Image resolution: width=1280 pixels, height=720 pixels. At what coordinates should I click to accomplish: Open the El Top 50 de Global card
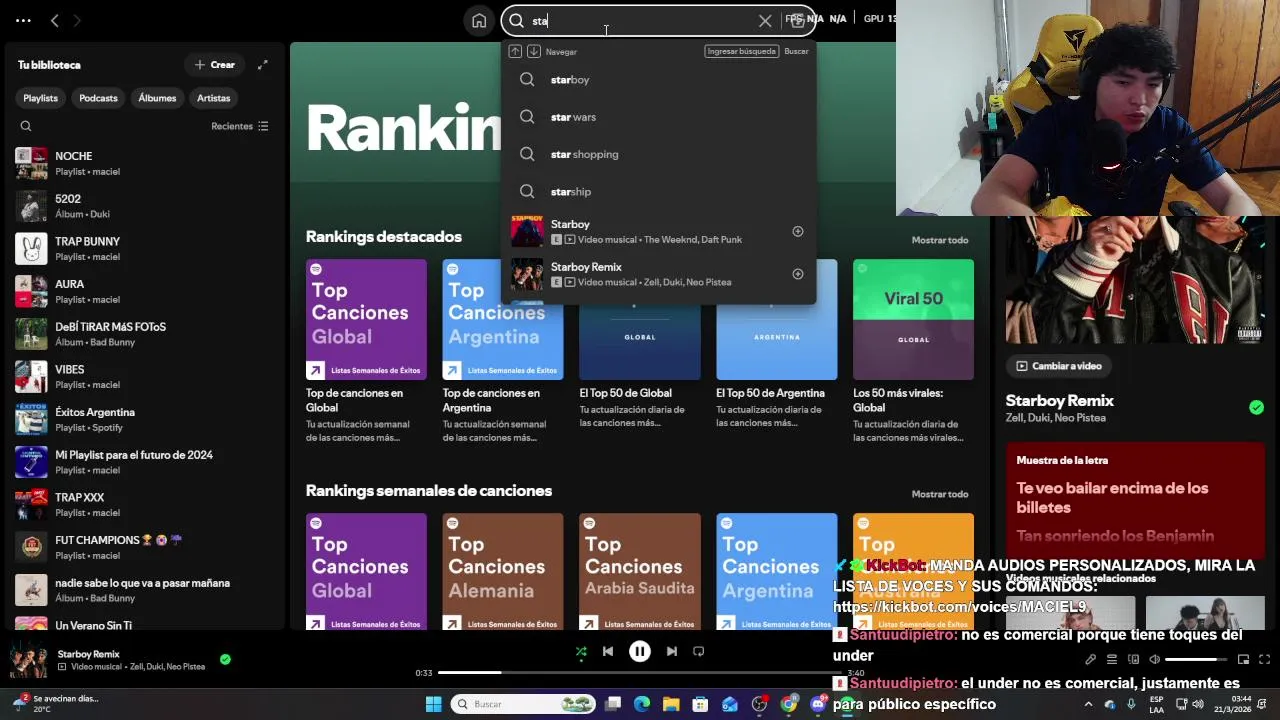[640, 350]
